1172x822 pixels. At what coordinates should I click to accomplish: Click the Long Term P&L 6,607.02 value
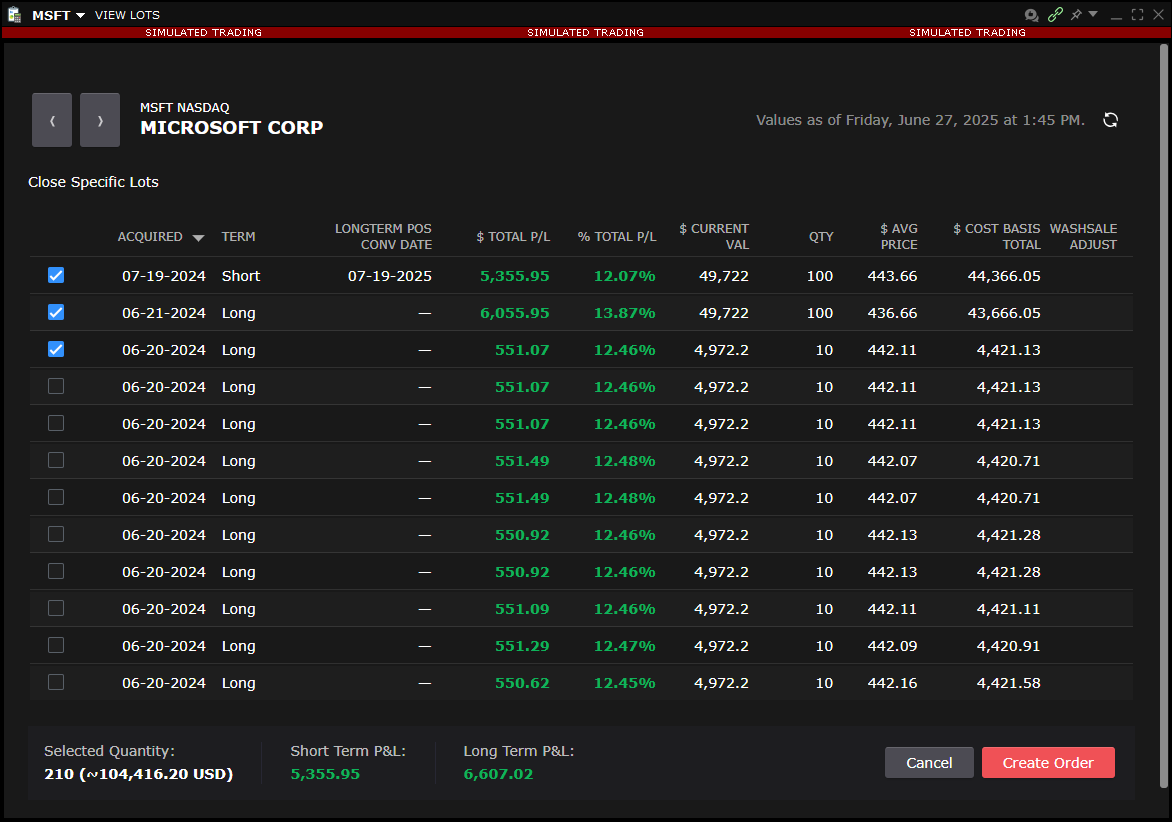pyautogui.click(x=498, y=774)
